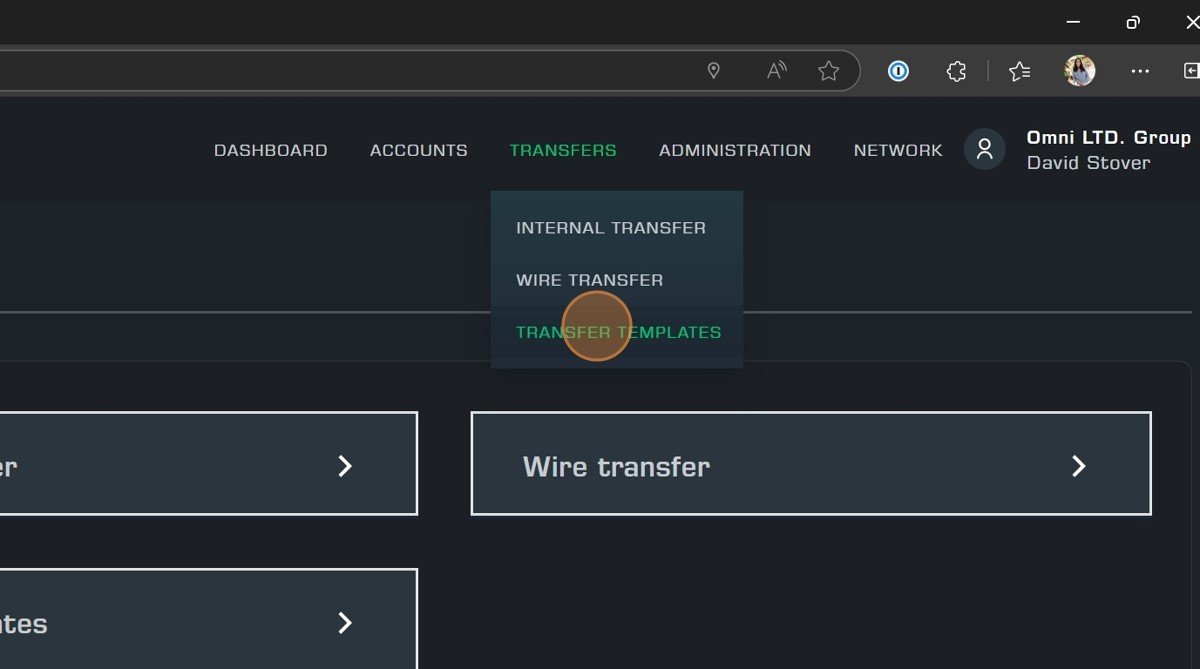The image size is (1200, 669).
Task: Open the browser Extensions puzzle icon
Action: click(x=956, y=71)
